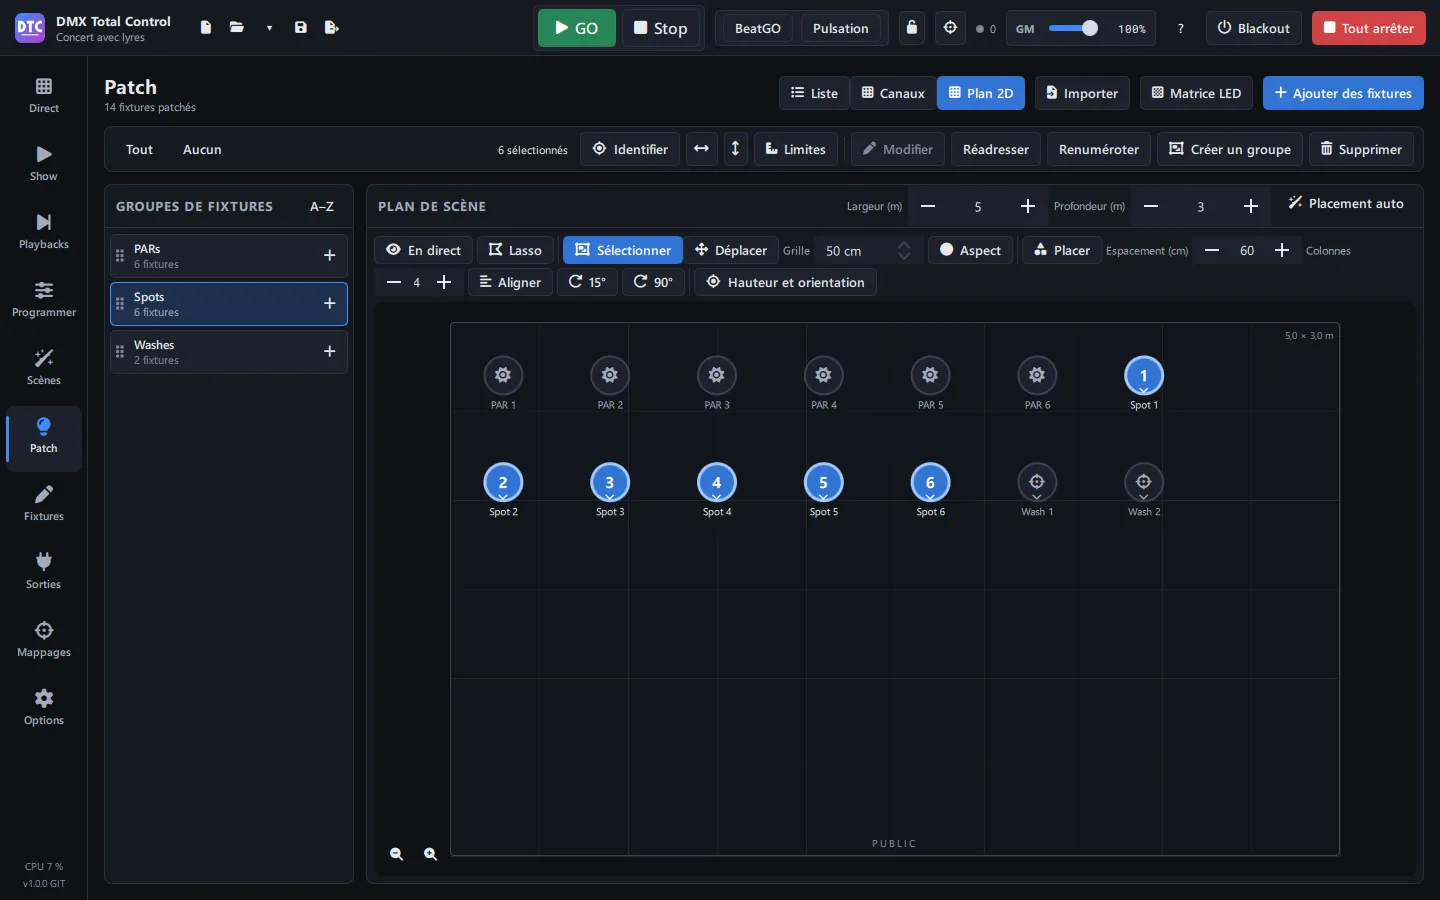Start playback with the GO button
Viewport: 1440px width, 900px height.
pyautogui.click(x=577, y=28)
